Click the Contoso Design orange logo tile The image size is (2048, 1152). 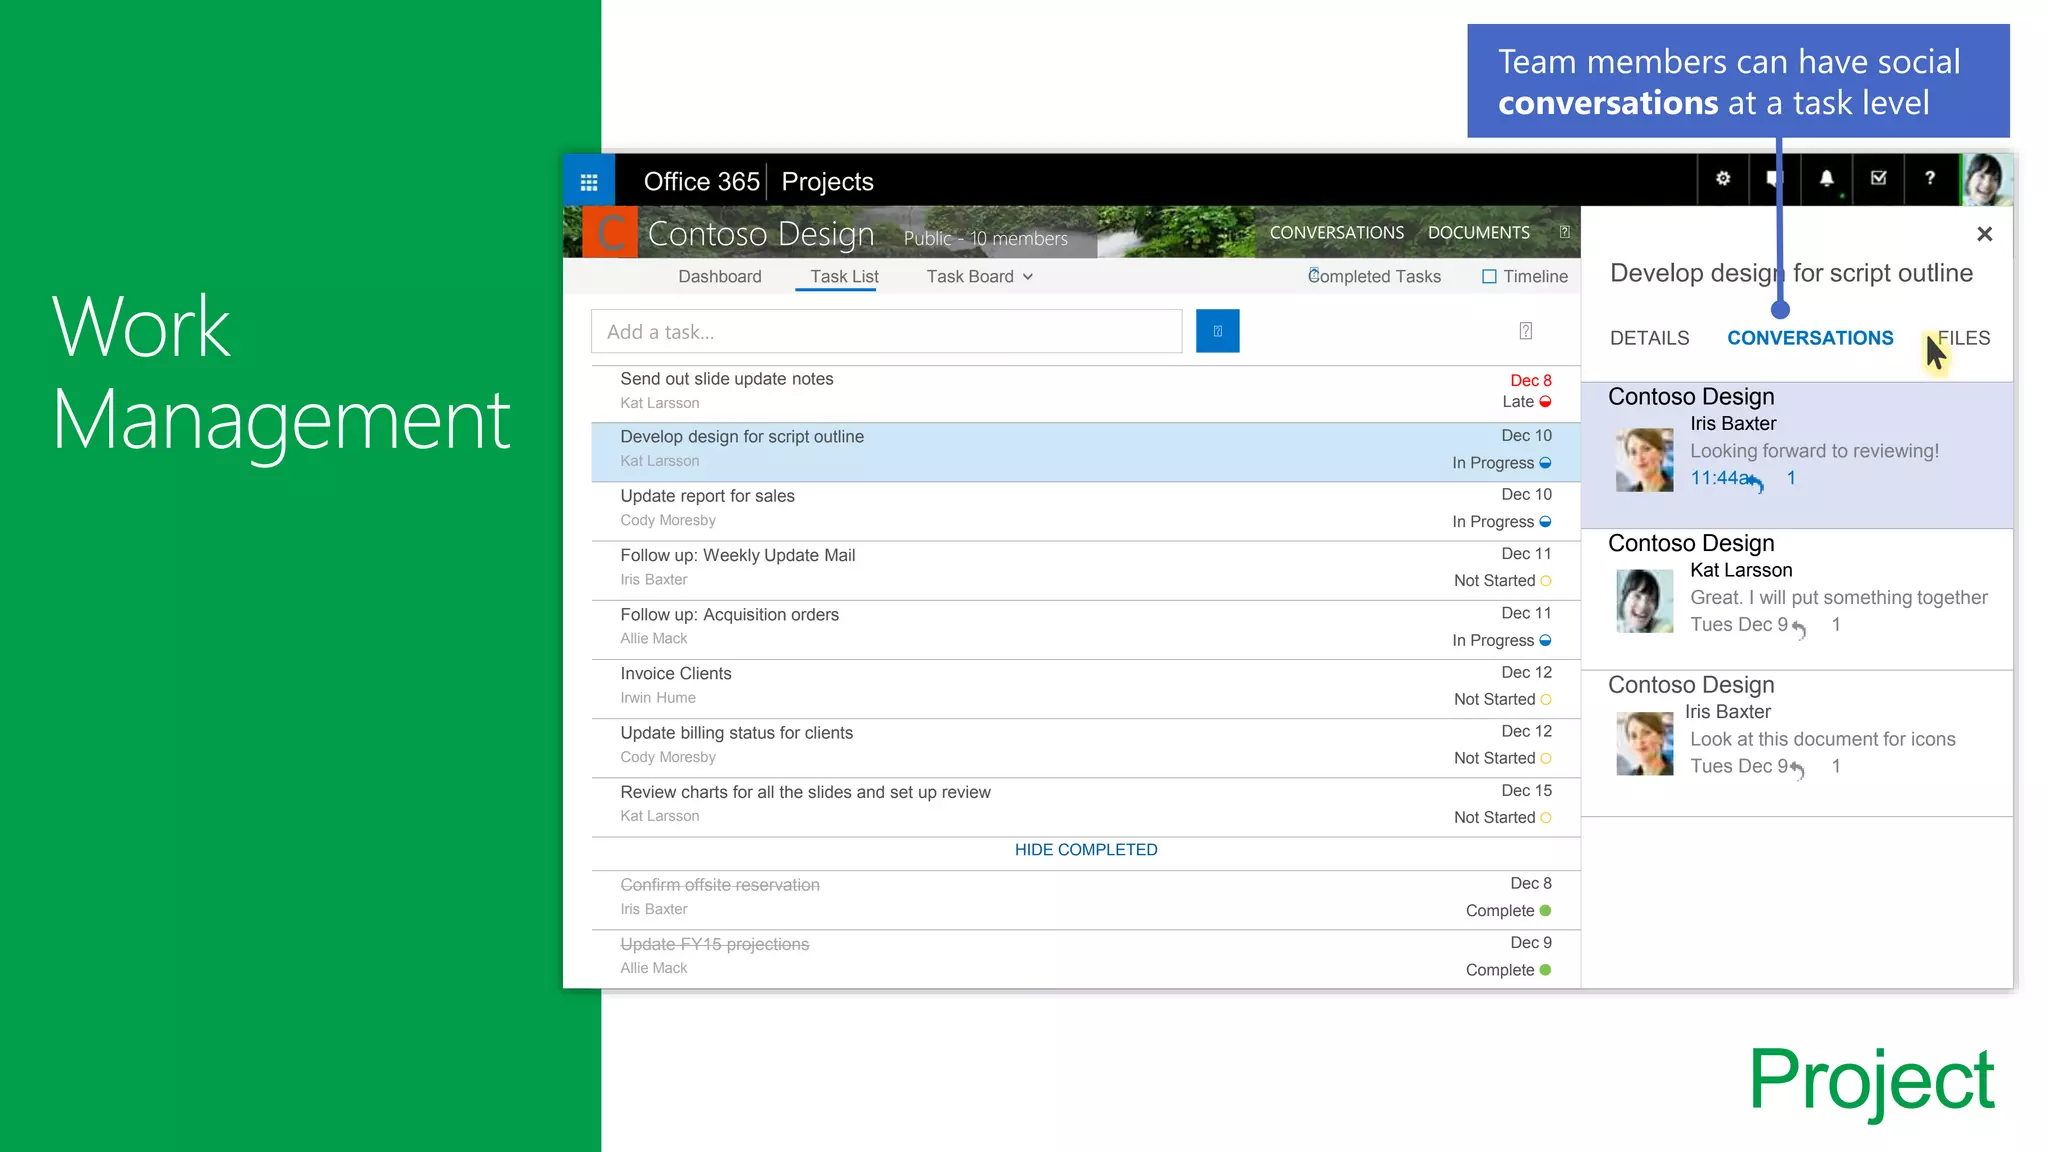coord(609,233)
